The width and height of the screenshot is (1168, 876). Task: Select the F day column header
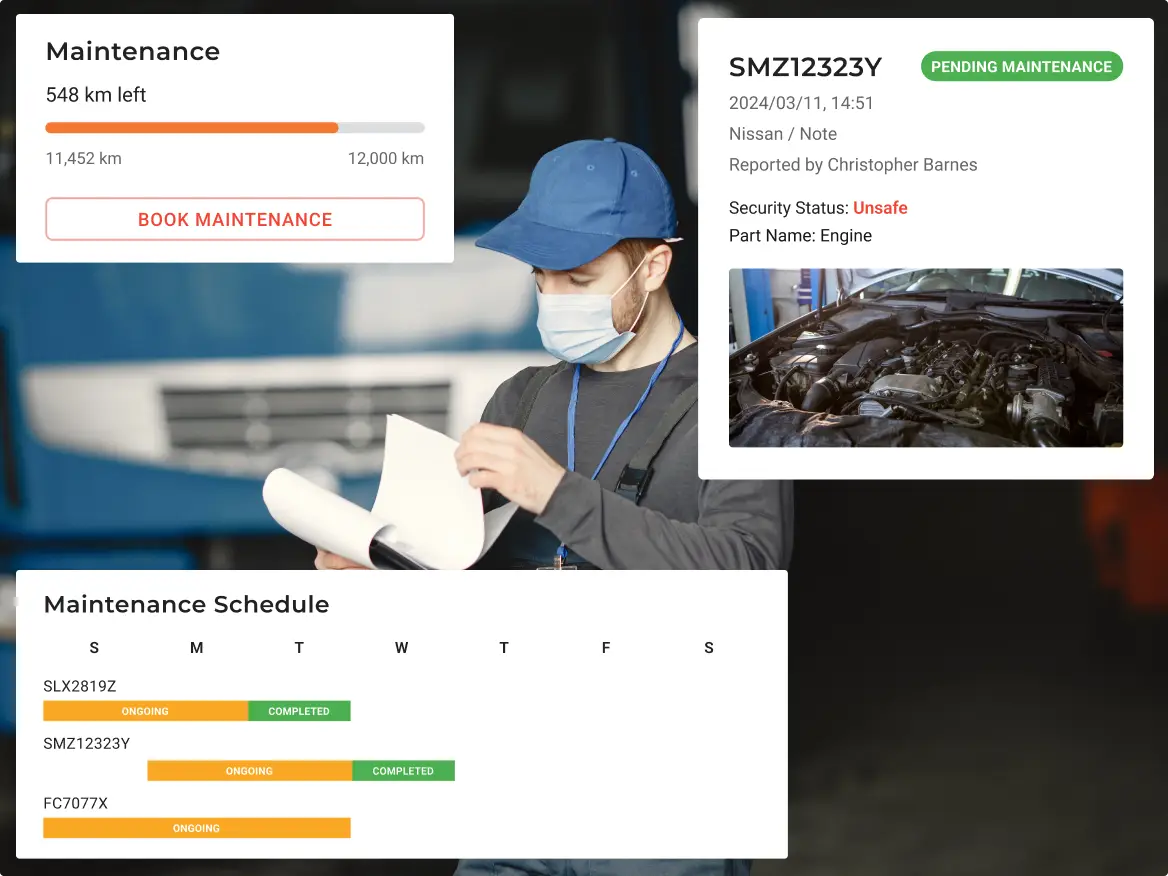pyautogui.click(x=606, y=648)
